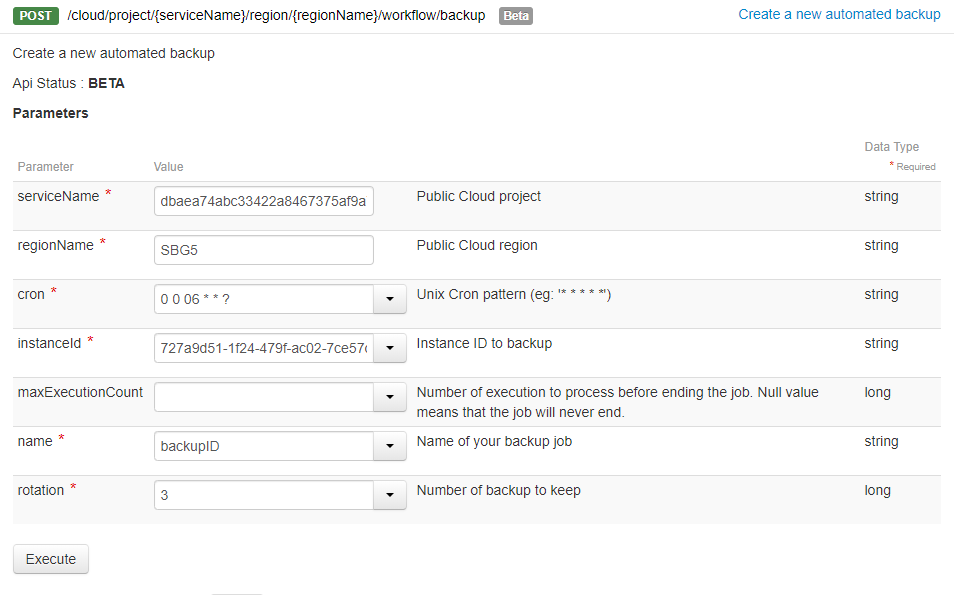Click the name field containing backupID
The width and height of the screenshot is (954, 595).
tap(263, 446)
